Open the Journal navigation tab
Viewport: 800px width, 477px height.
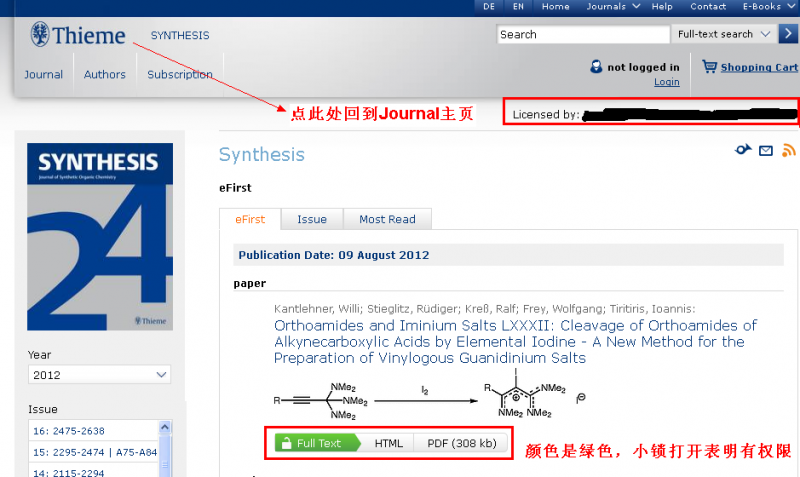coord(43,74)
